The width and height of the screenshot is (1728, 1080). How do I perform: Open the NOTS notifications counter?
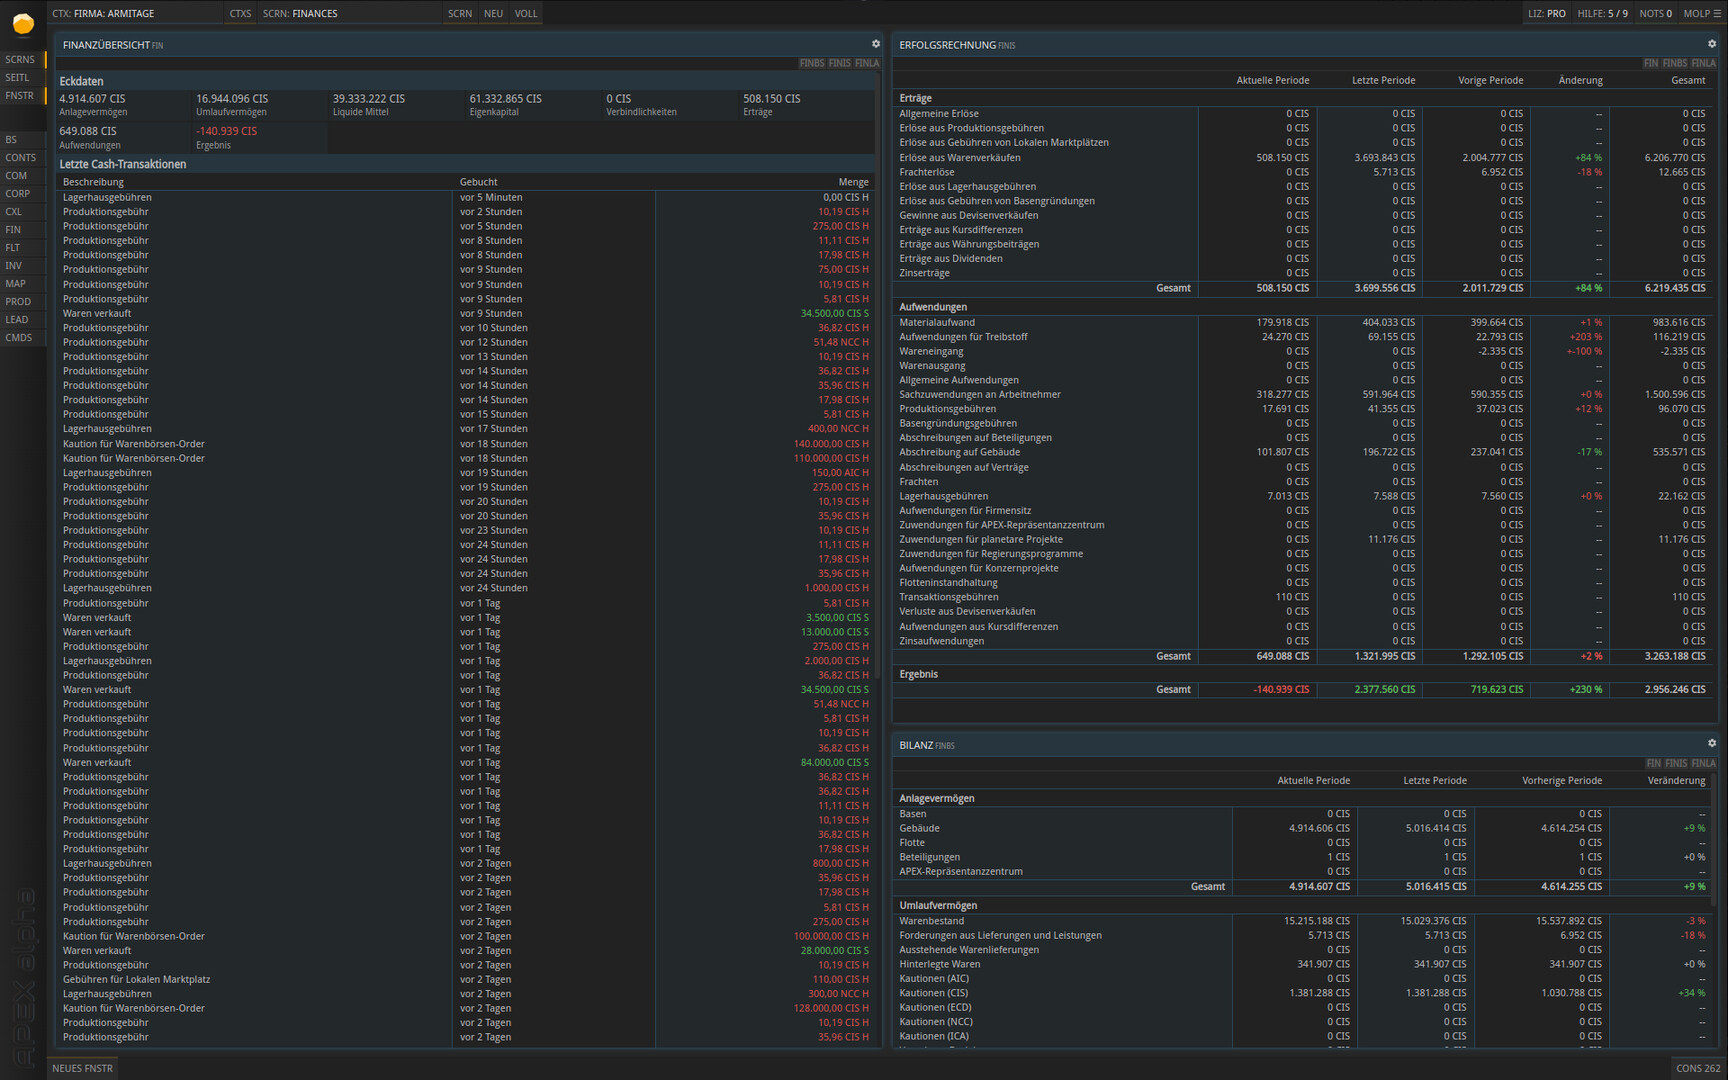[x=1655, y=14]
